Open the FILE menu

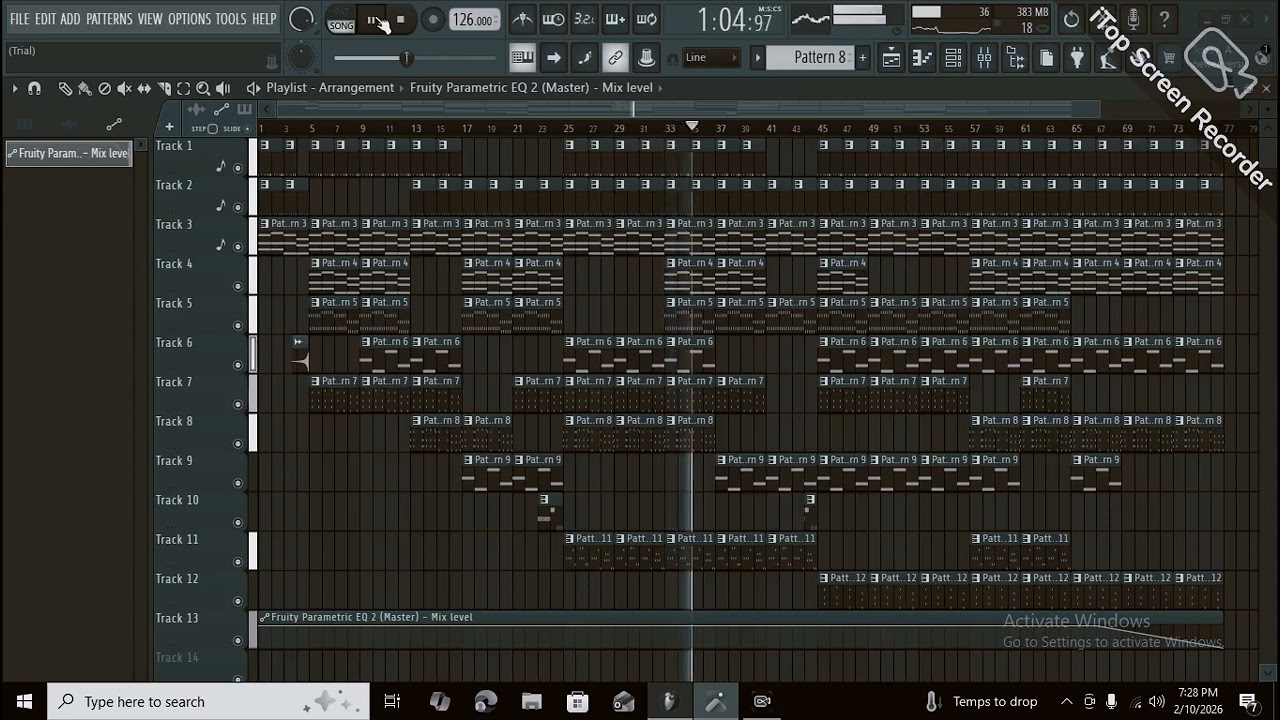coord(19,19)
